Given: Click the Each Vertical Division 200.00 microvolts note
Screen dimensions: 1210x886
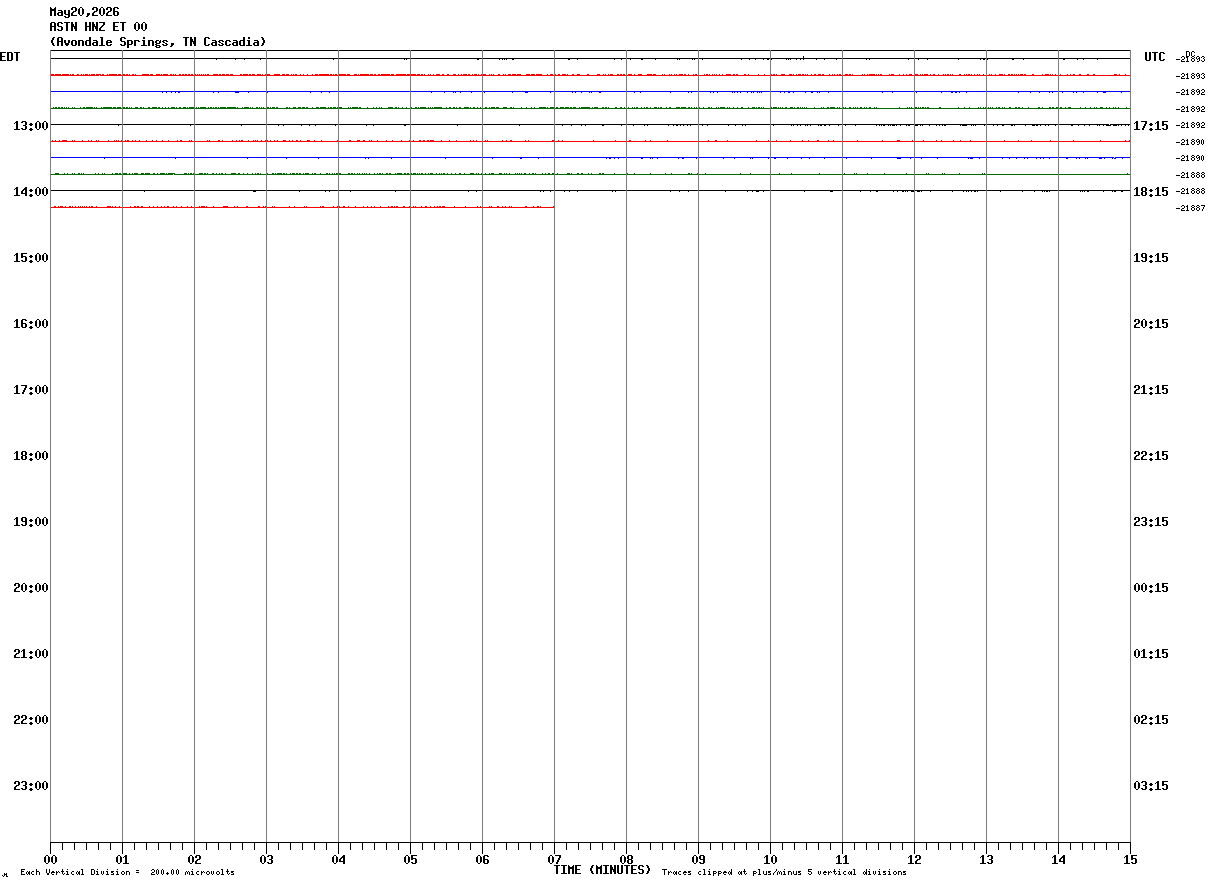Looking at the screenshot, I should tap(128, 873).
